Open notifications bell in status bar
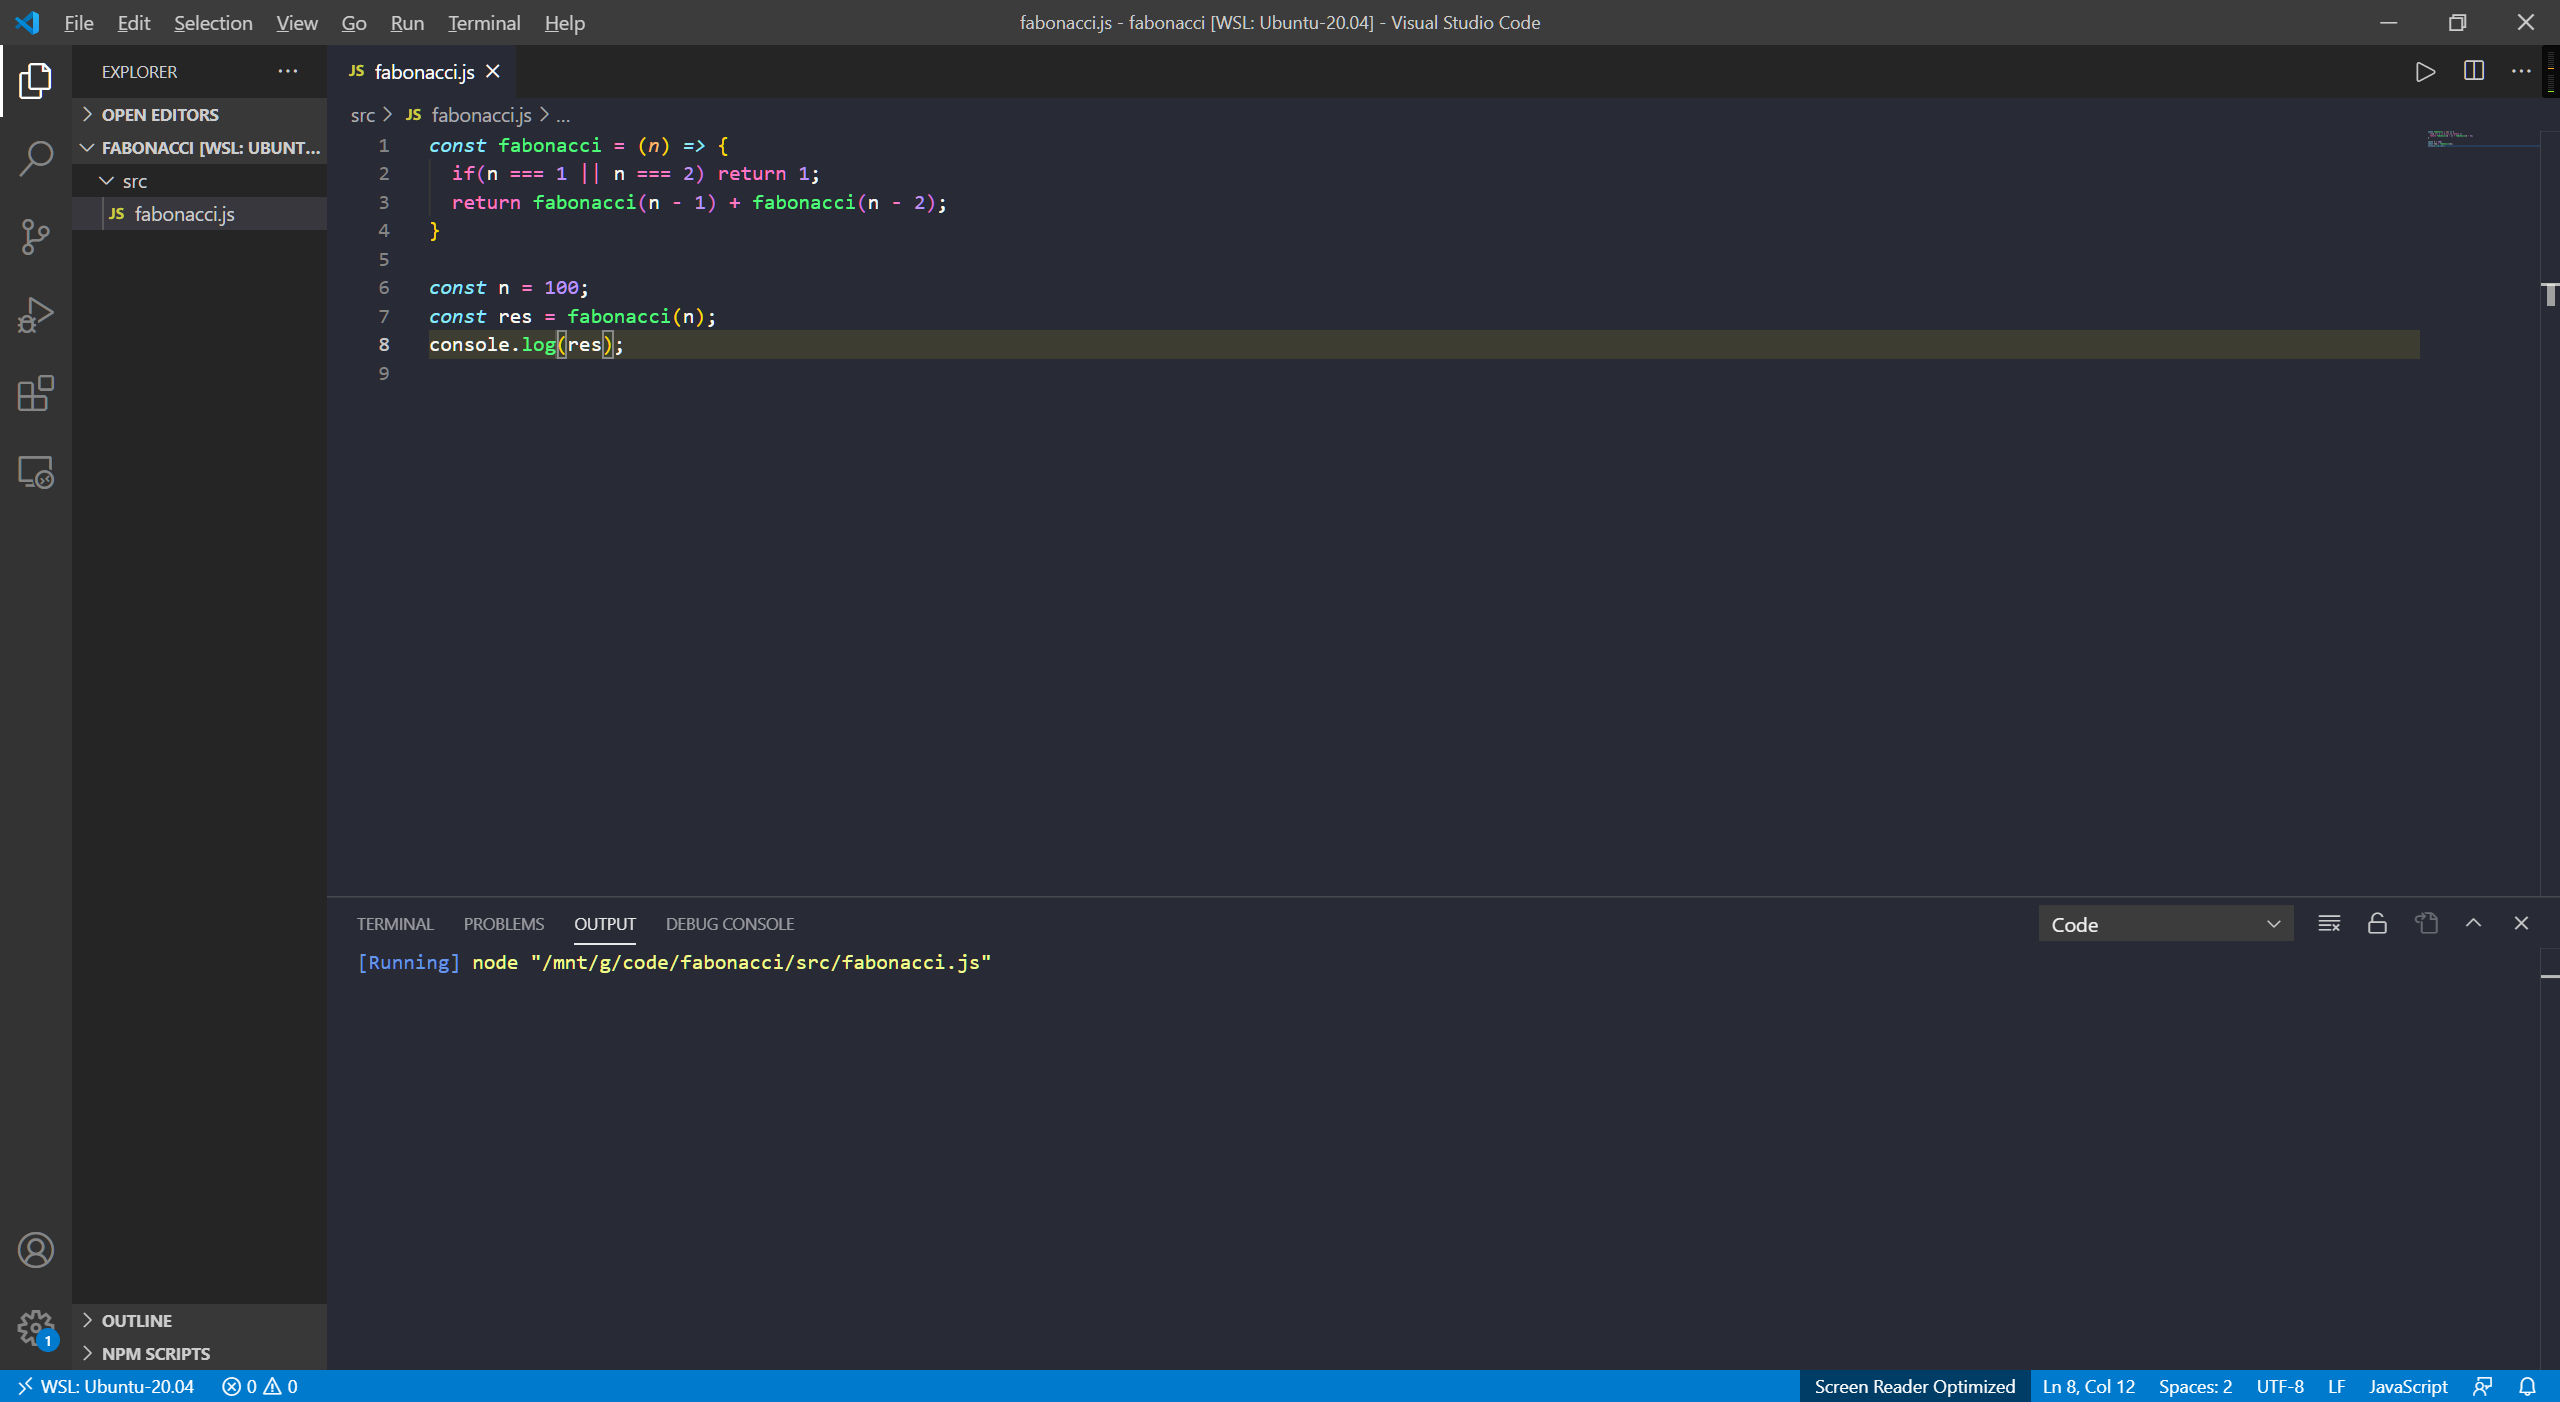 pos(2527,1386)
